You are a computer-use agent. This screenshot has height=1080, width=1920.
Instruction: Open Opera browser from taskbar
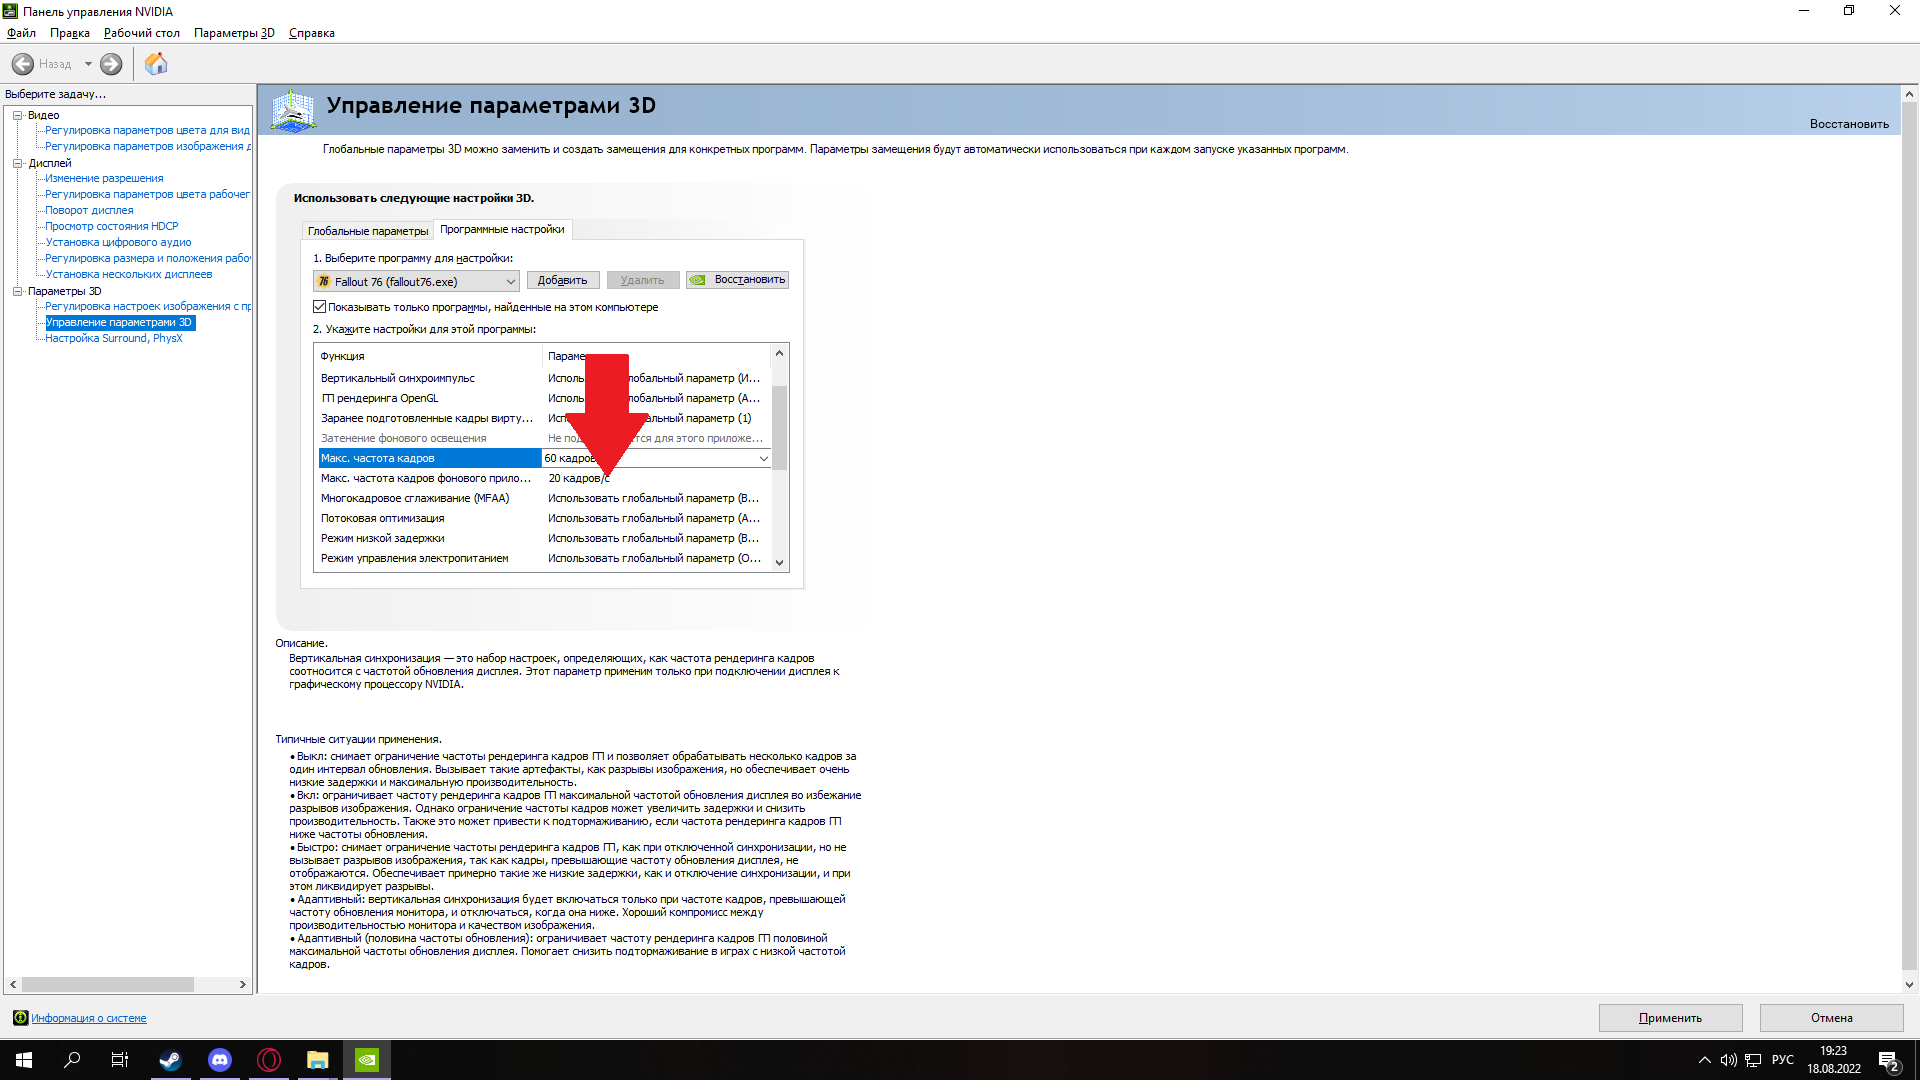coord(269,1060)
